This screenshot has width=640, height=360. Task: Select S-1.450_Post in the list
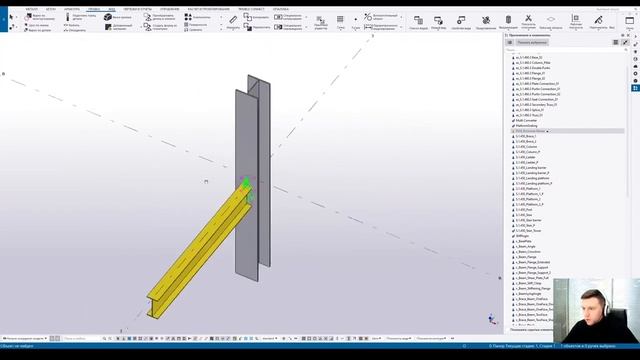click(x=524, y=210)
